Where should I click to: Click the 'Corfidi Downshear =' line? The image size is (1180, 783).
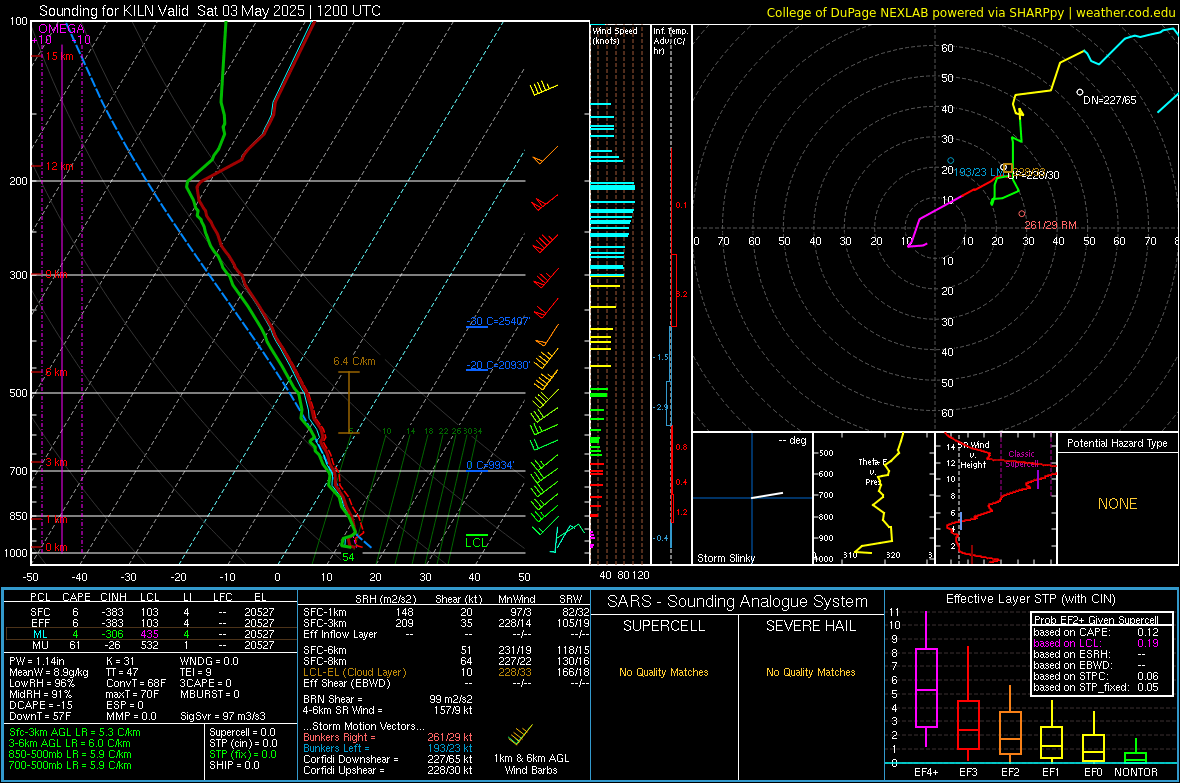pos(388,759)
